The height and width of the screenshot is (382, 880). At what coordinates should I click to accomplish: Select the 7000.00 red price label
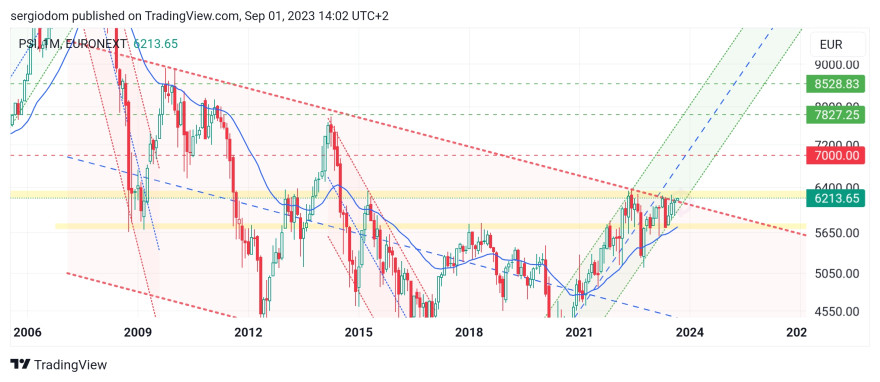(x=836, y=155)
